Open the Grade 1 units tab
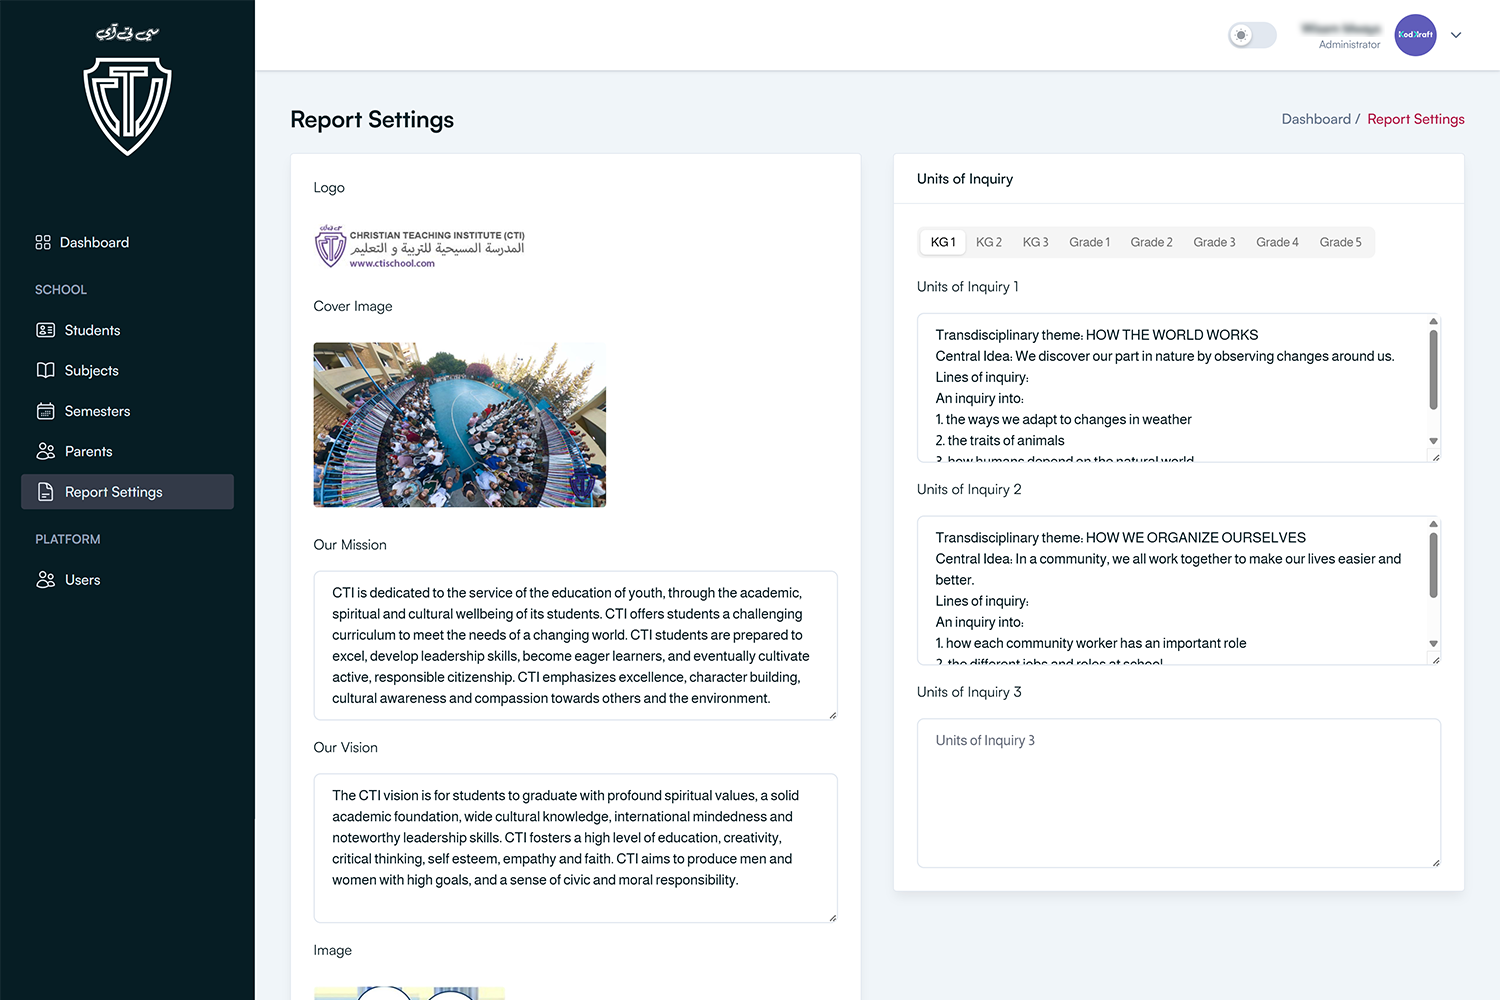This screenshot has height=1000, width=1500. pos(1089,242)
